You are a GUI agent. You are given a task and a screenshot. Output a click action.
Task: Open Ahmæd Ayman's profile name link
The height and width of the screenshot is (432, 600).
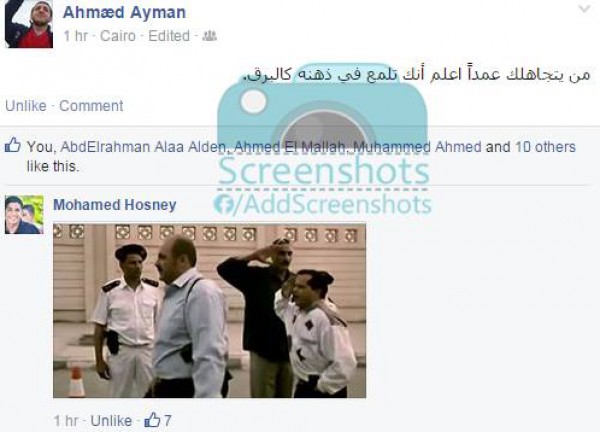coord(124,12)
